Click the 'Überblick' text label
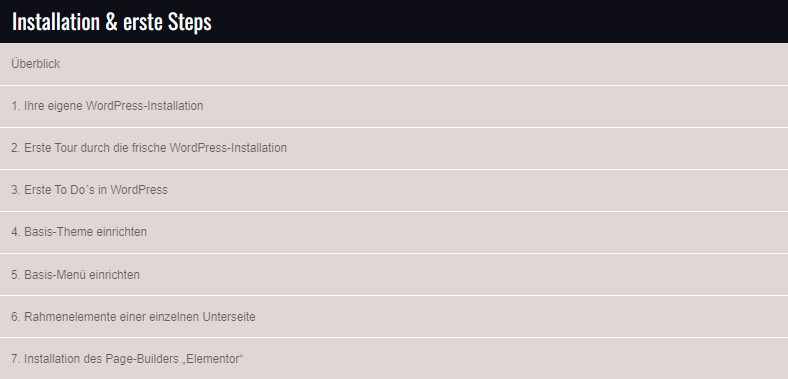This screenshot has height=379, width=788. point(36,64)
